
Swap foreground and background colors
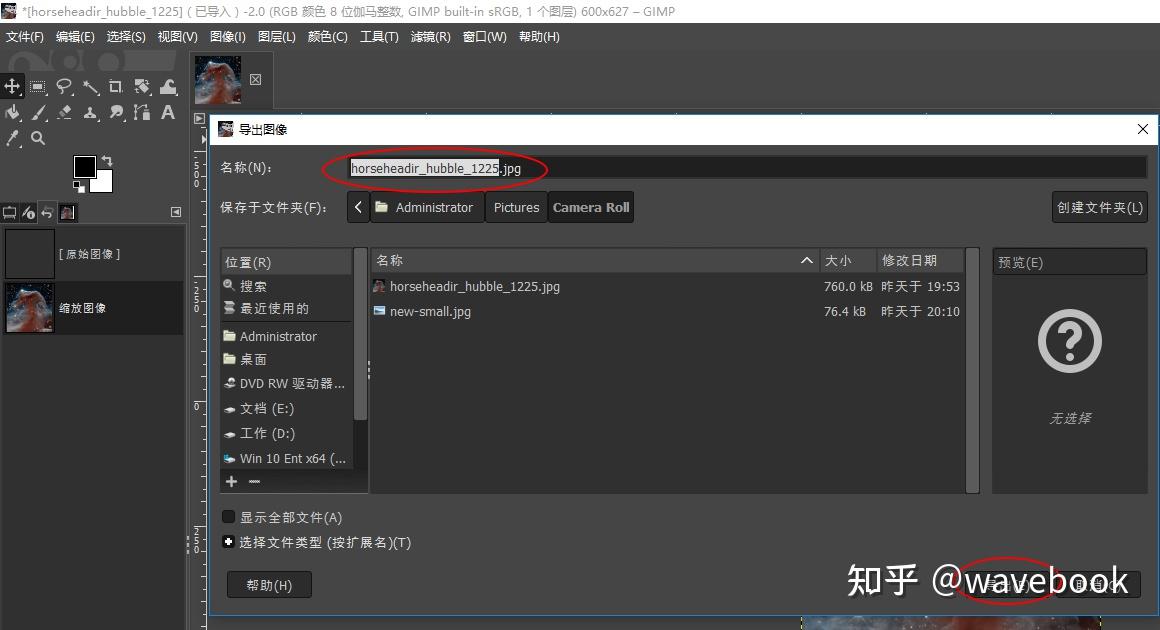point(106,160)
